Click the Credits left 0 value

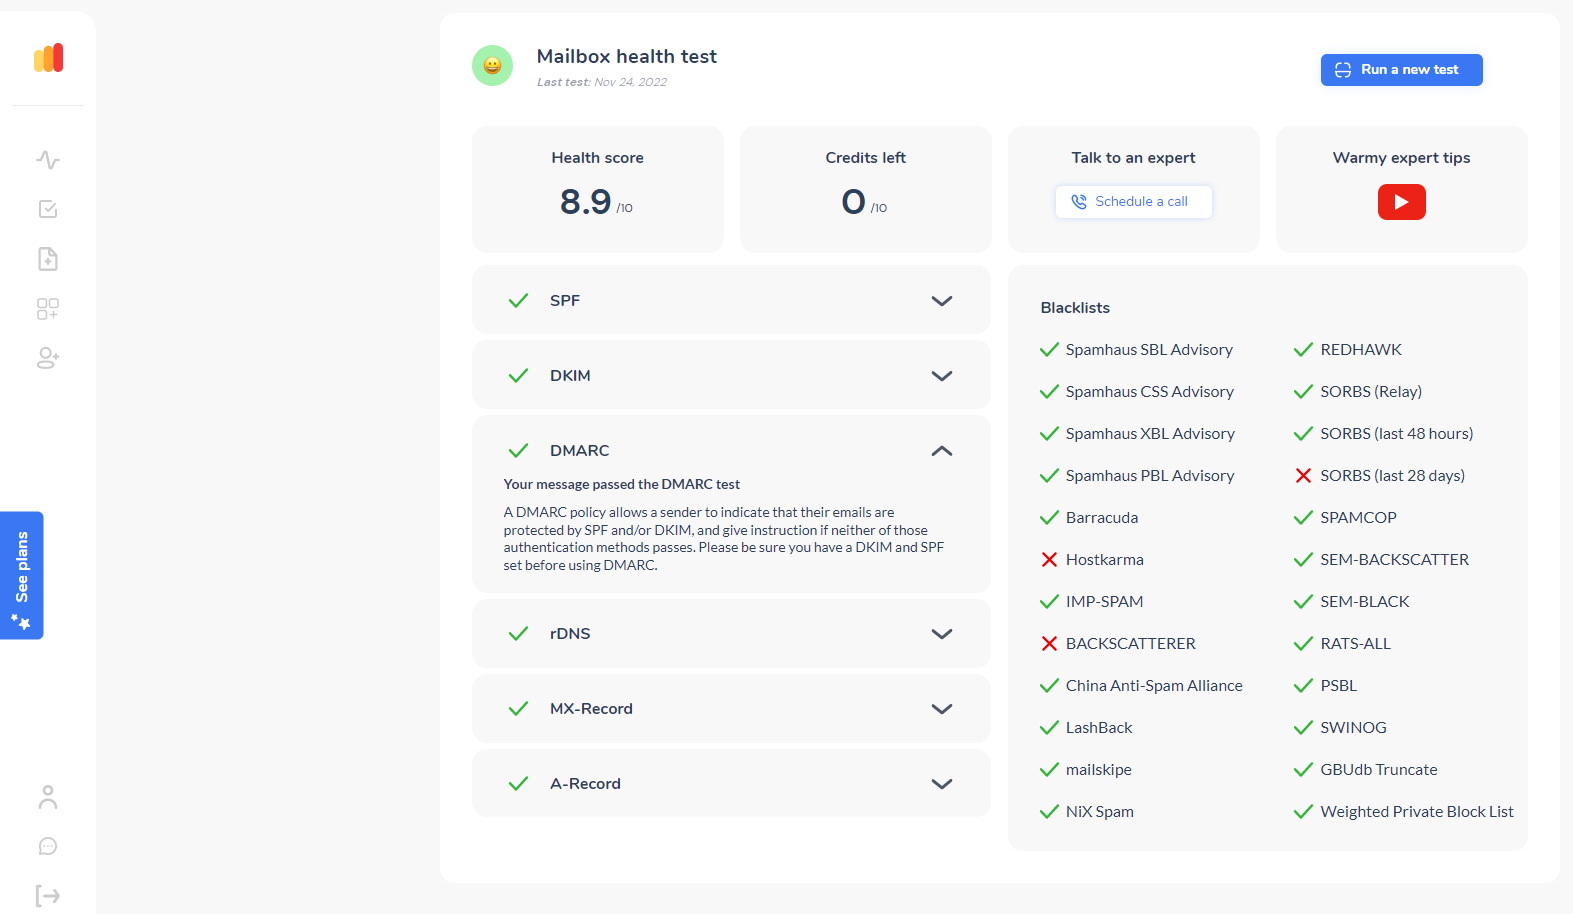click(853, 202)
